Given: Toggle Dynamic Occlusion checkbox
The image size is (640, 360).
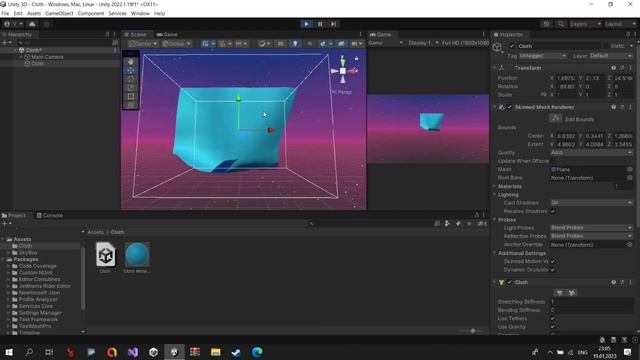Looking at the screenshot, I should [x=553, y=269].
